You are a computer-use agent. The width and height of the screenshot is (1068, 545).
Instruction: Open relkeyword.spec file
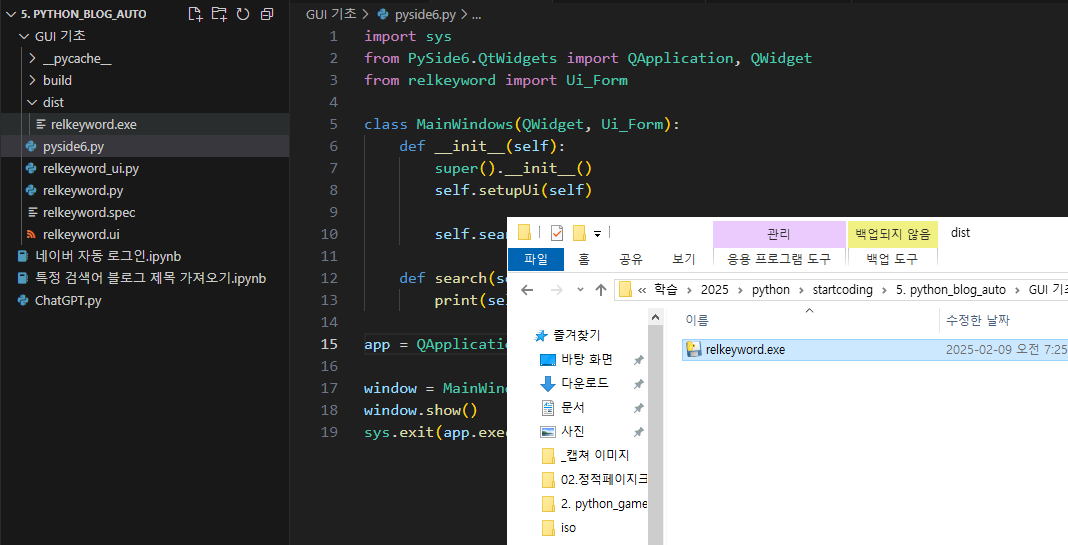pos(144,213)
